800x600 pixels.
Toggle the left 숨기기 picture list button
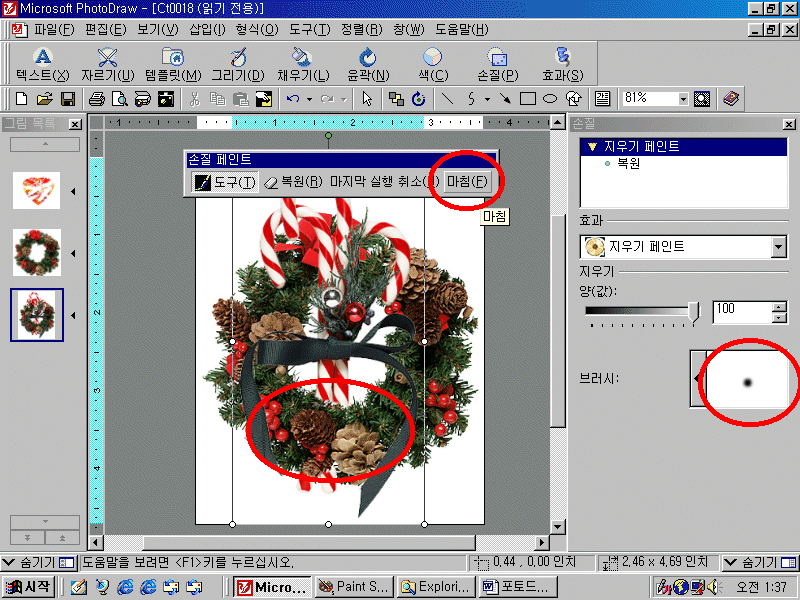(38, 562)
